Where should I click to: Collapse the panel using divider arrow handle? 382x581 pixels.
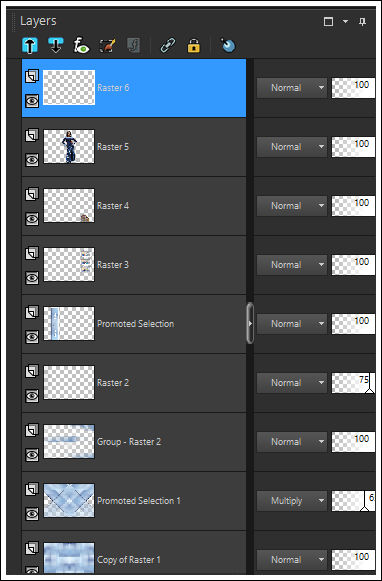[x=250, y=323]
